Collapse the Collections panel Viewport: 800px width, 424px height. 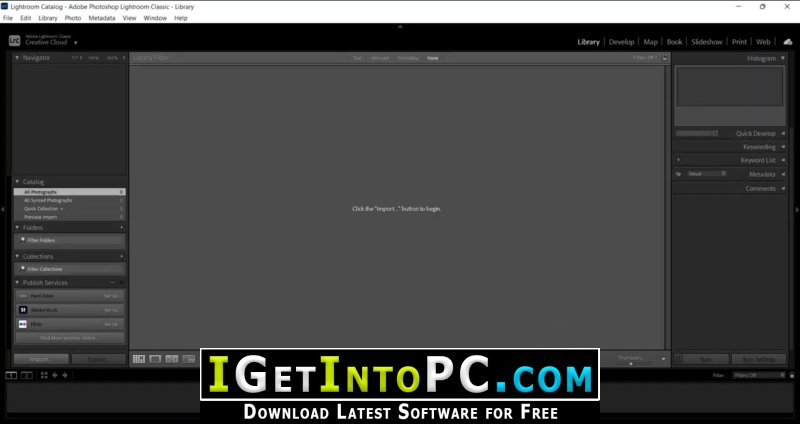click(x=17, y=256)
